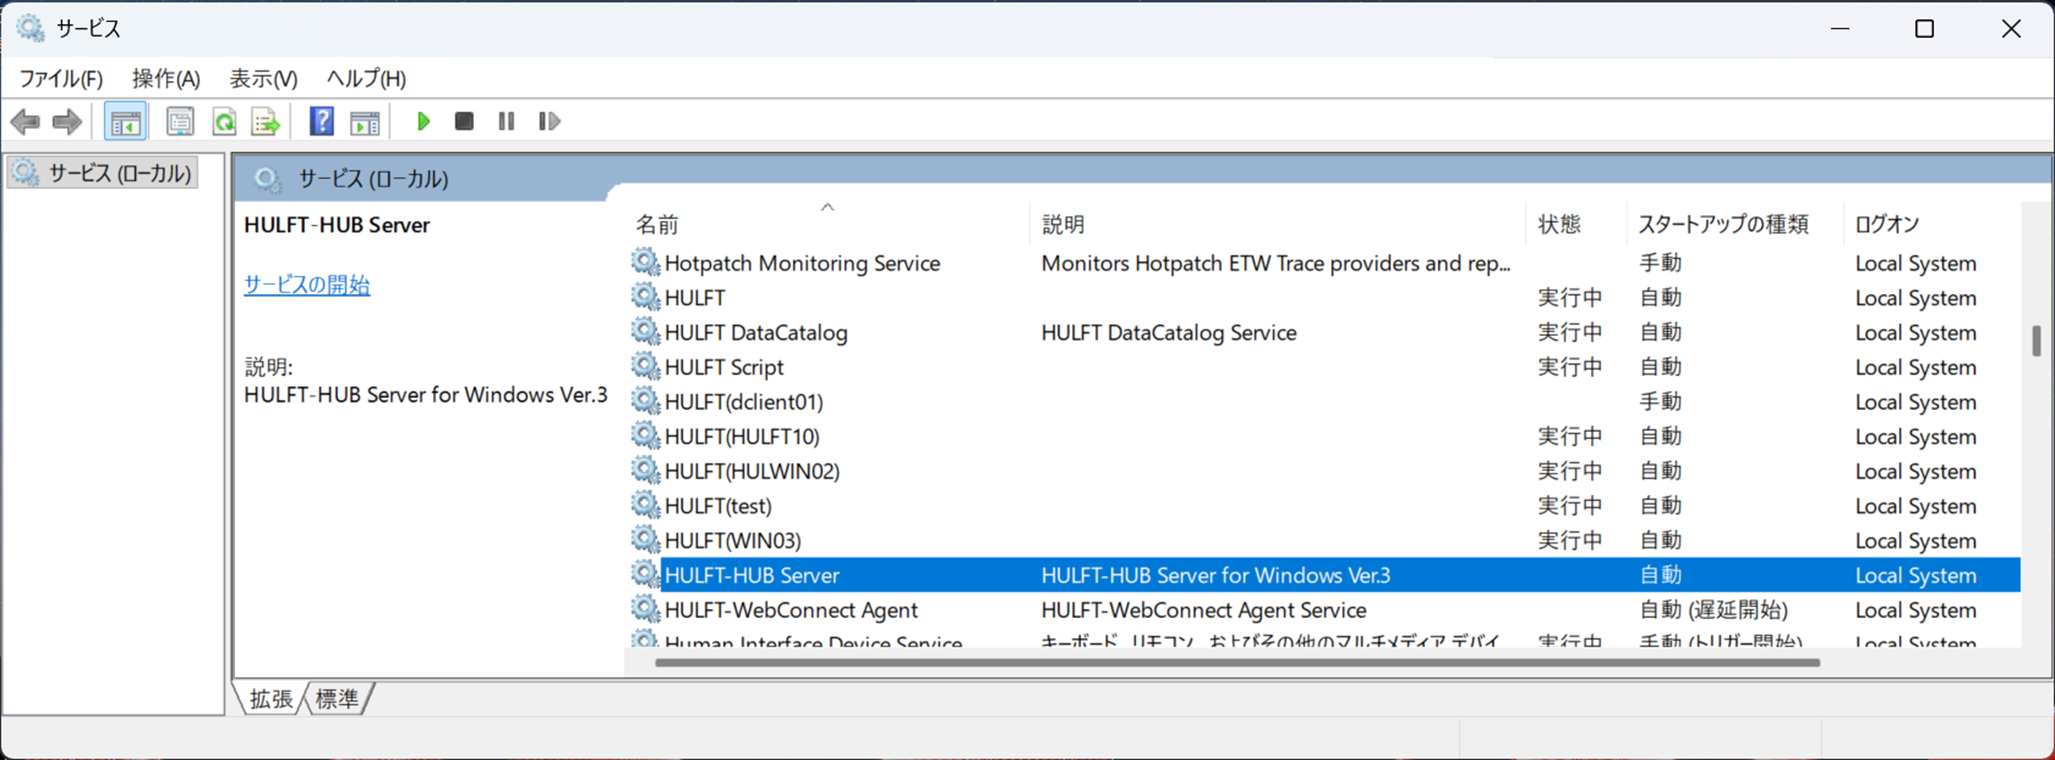Click gear icon next to HULFT(HULWIN02)

645,470
